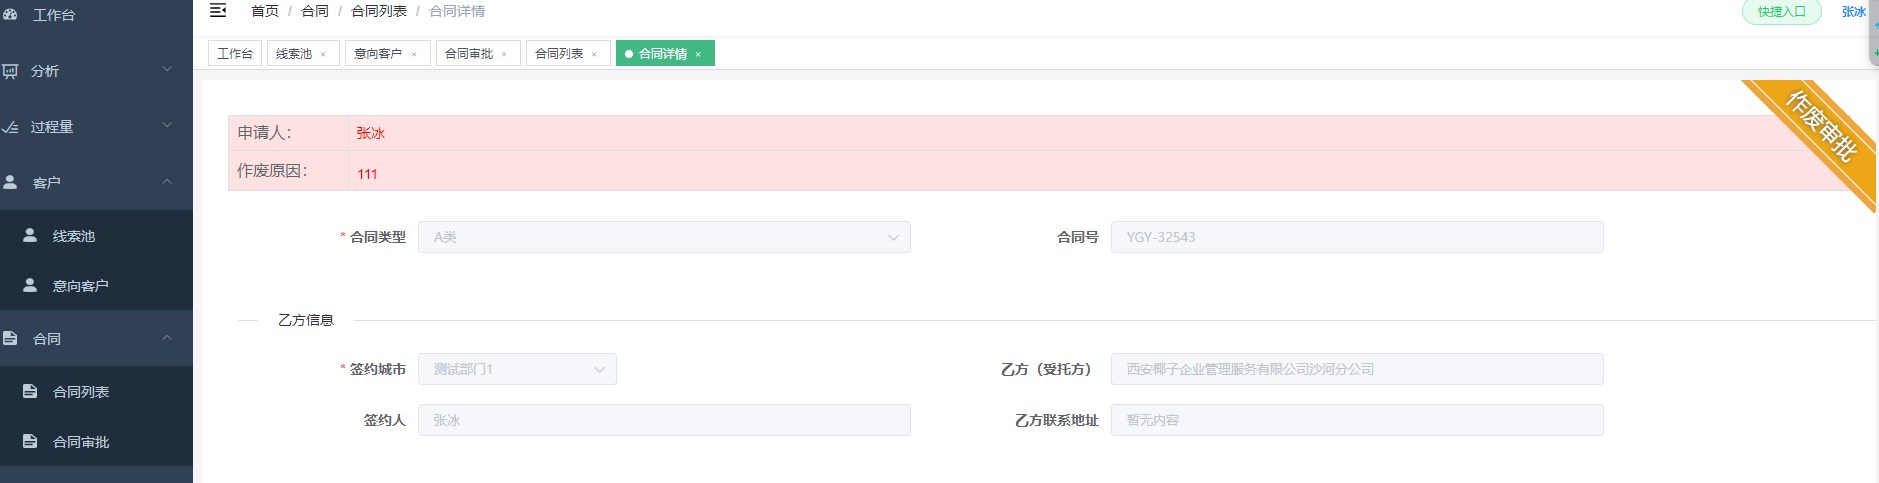The height and width of the screenshot is (483, 1879).
Task: Click the 快捷入口 button
Action: (x=1782, y=12)
